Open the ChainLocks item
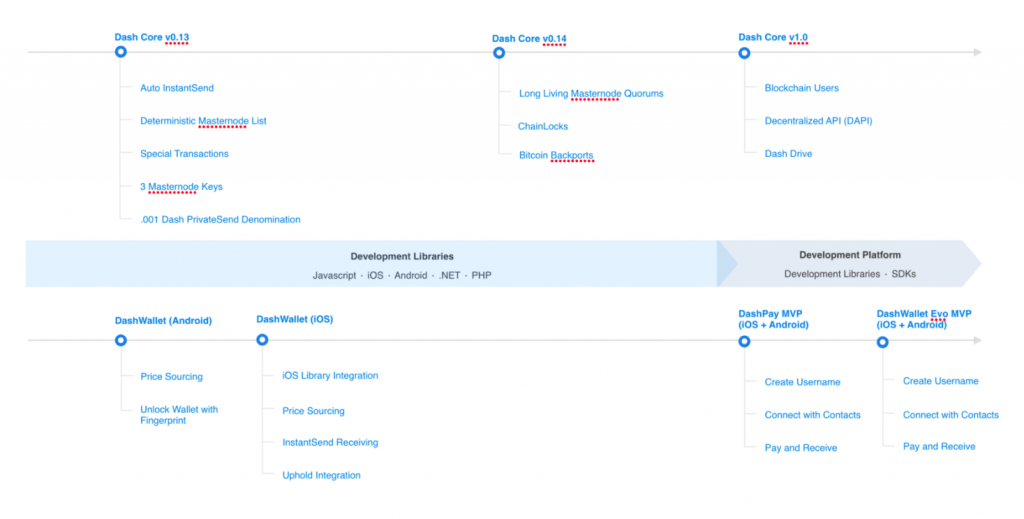The image size is (1024, 519). (x=543, y=127)
